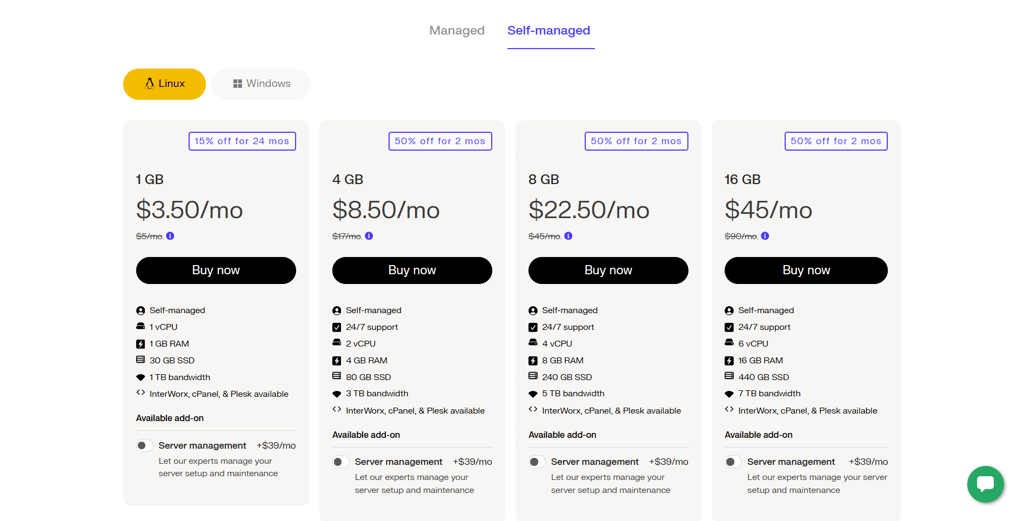Click the 8 GB plan title
This screenshot has height=521, width=1024.
pyautogui.click(x=543, y=180)
